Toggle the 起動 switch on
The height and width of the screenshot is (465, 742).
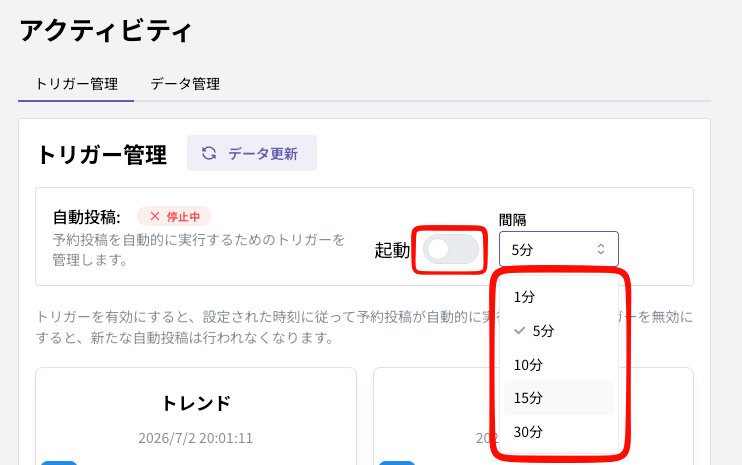[450, 249]
